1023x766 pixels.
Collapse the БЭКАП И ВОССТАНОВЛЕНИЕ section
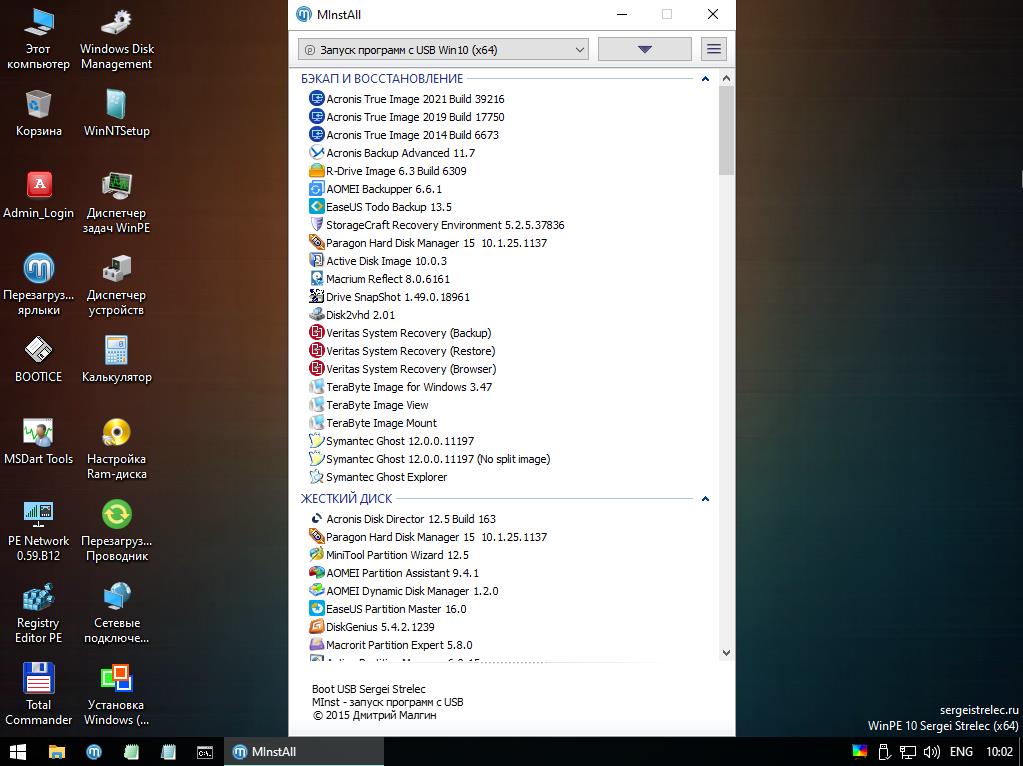[x=705, y=79]
